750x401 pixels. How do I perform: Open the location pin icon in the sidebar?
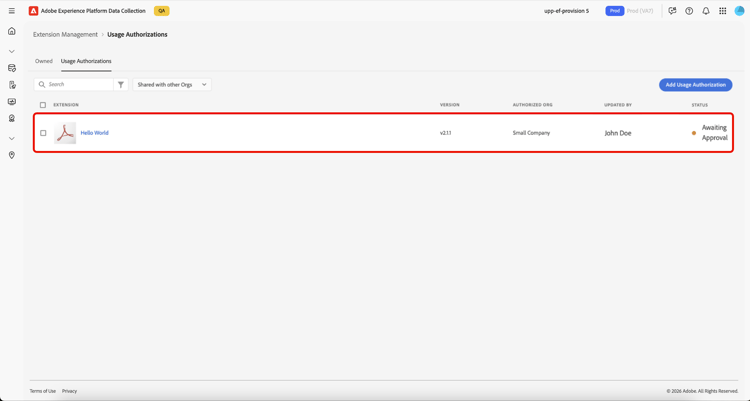click(11, 155)
